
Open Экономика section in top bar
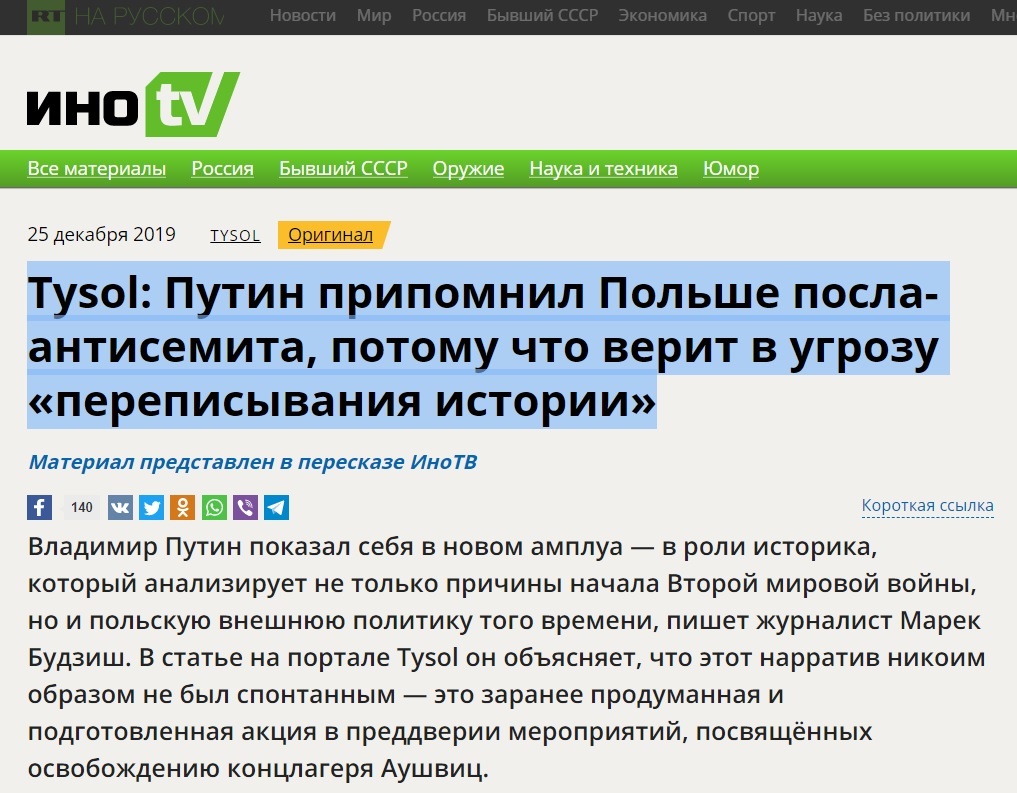click(662, 16)
